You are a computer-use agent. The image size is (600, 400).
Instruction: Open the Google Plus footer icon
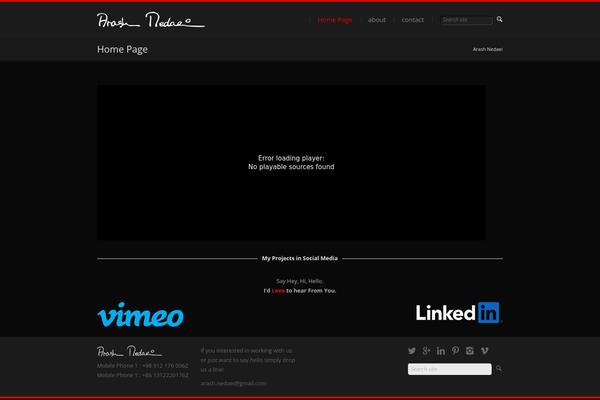coord(426,351)
